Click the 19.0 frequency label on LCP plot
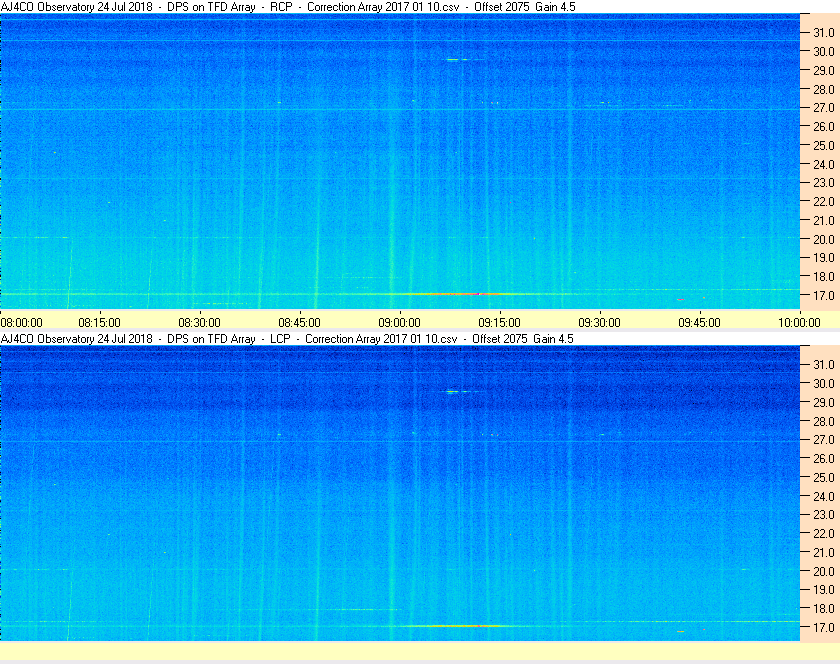Image resolution: width=840 pixels, height=664 pixels. pyautogui.click(x=824, y=590)
